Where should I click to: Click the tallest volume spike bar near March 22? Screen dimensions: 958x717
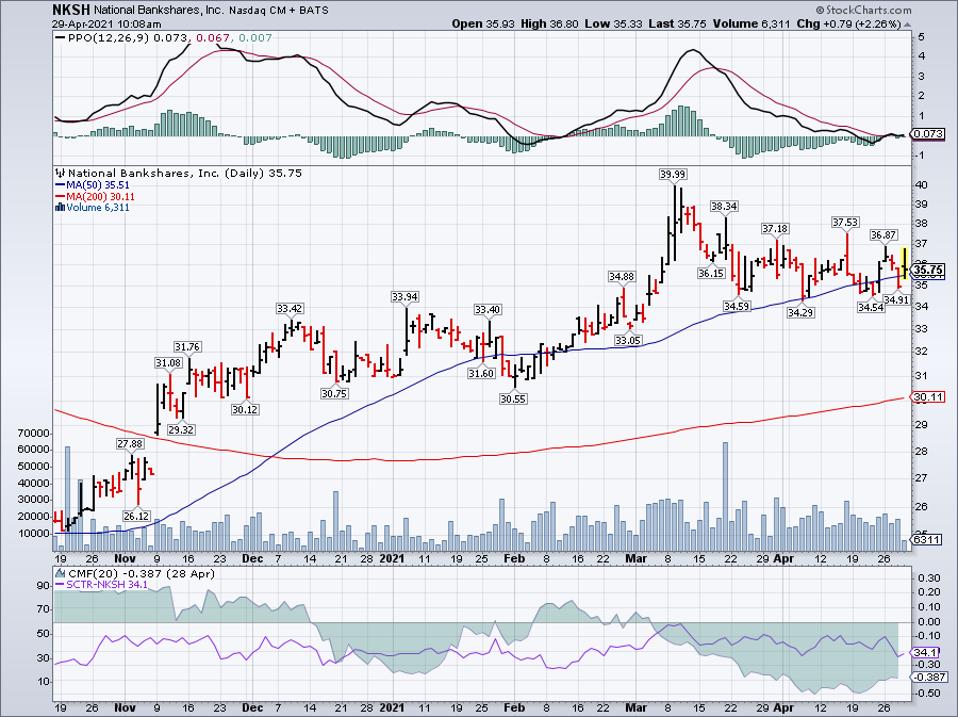point(725,497)
